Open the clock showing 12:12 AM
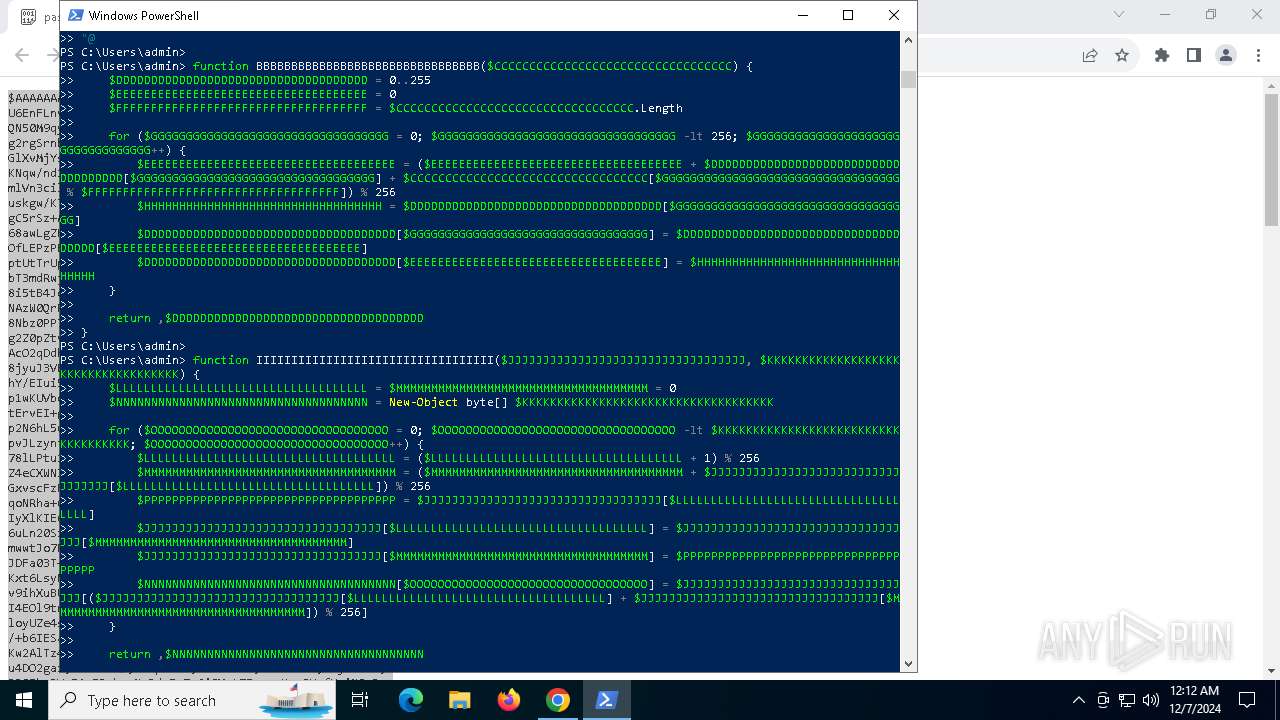Image resolution: width=1280 pixels, height=720 pixels. click(x=1194, y=700)
